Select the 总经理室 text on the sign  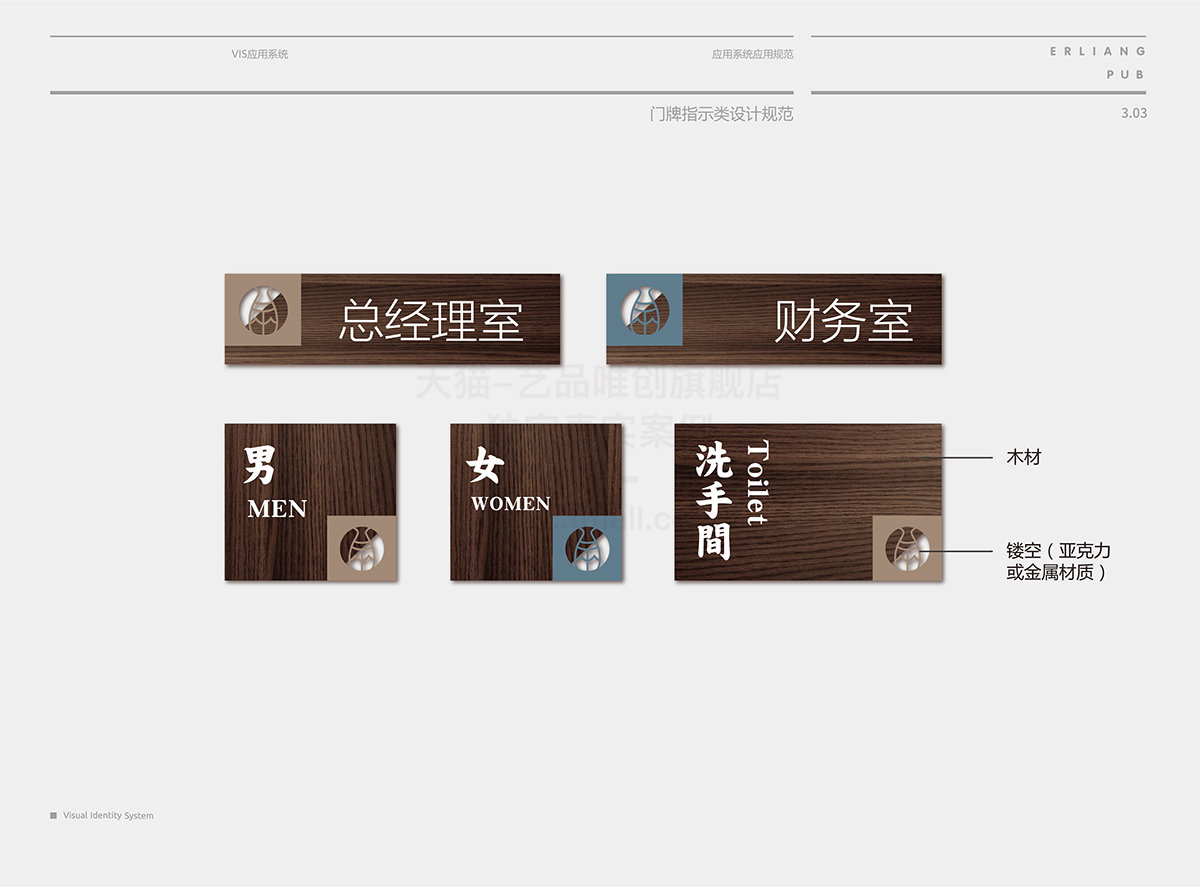click(431, 320)
